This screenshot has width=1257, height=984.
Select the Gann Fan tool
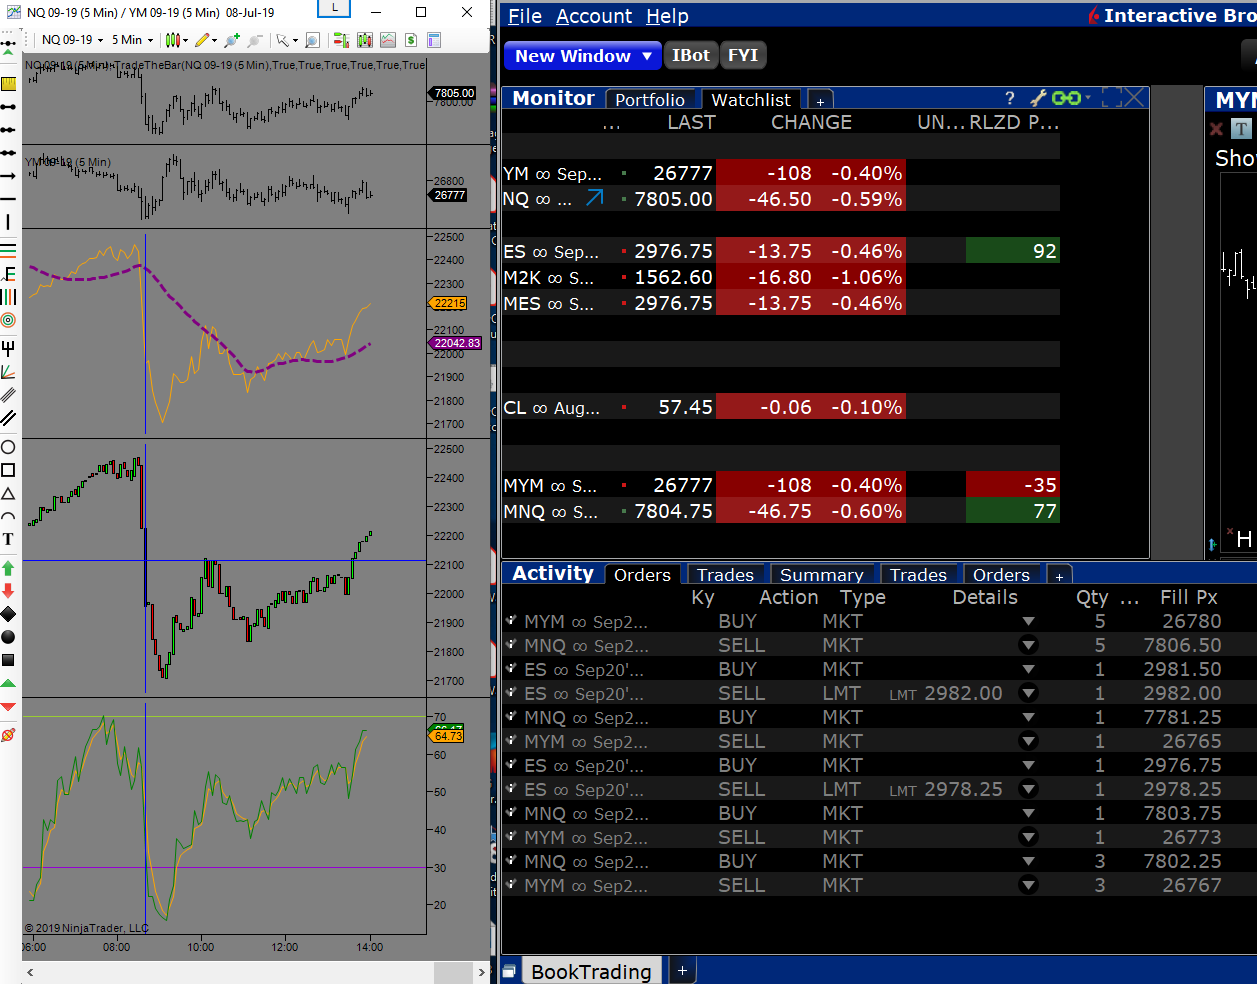[8, 371]
